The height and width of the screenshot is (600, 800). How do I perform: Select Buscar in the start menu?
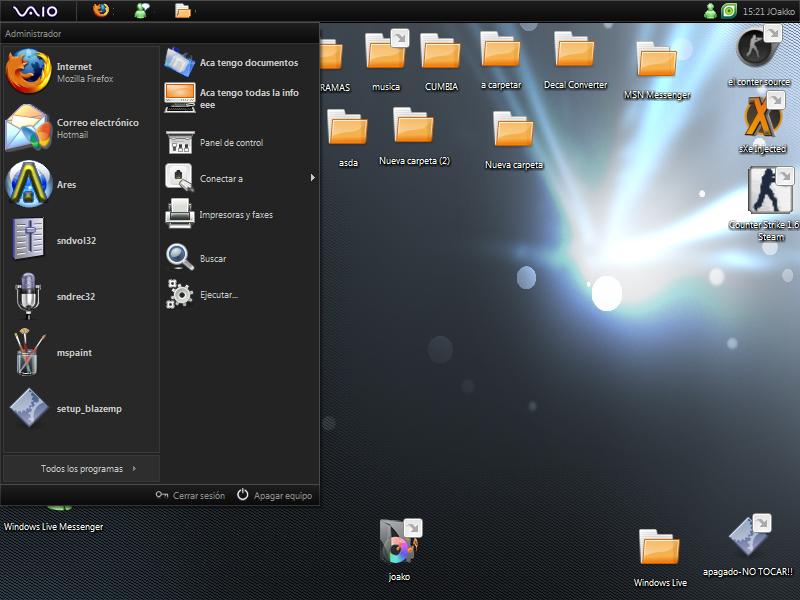click(x=213, y=259)
